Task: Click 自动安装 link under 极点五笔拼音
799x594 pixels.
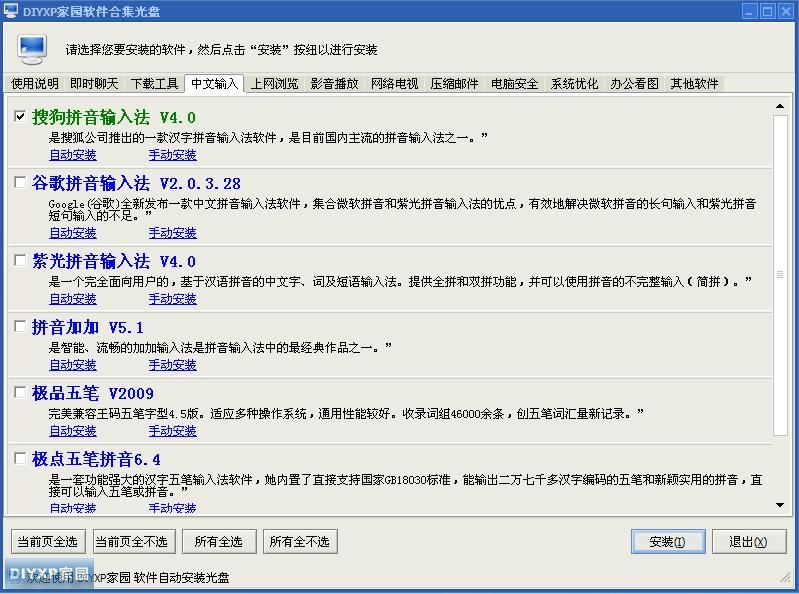Action: (73, 508)
